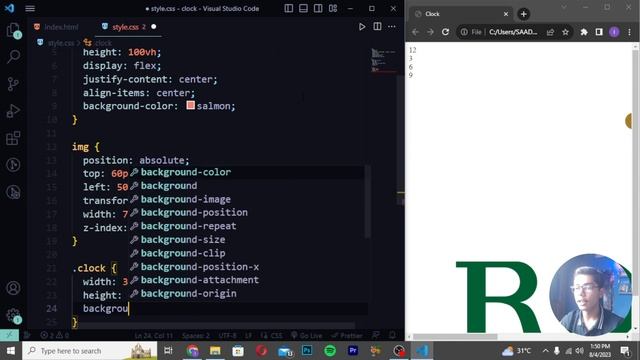
Task: Click the code minimap in editor
Action: tap(383, 60)
